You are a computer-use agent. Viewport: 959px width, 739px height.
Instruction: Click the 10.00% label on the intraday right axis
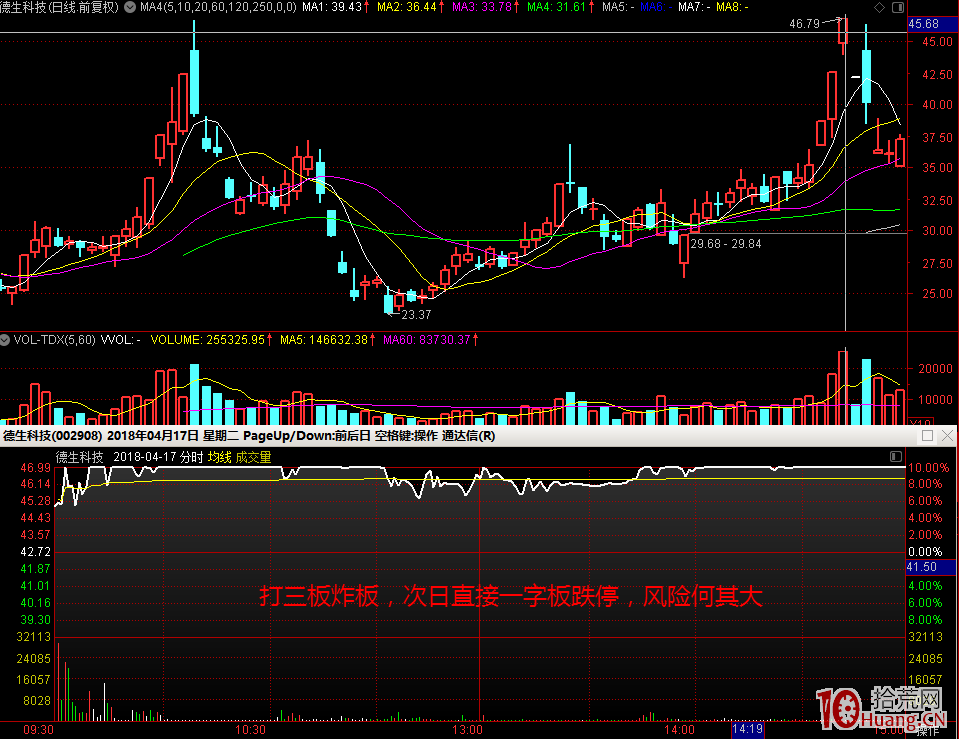tap(928, 468)
